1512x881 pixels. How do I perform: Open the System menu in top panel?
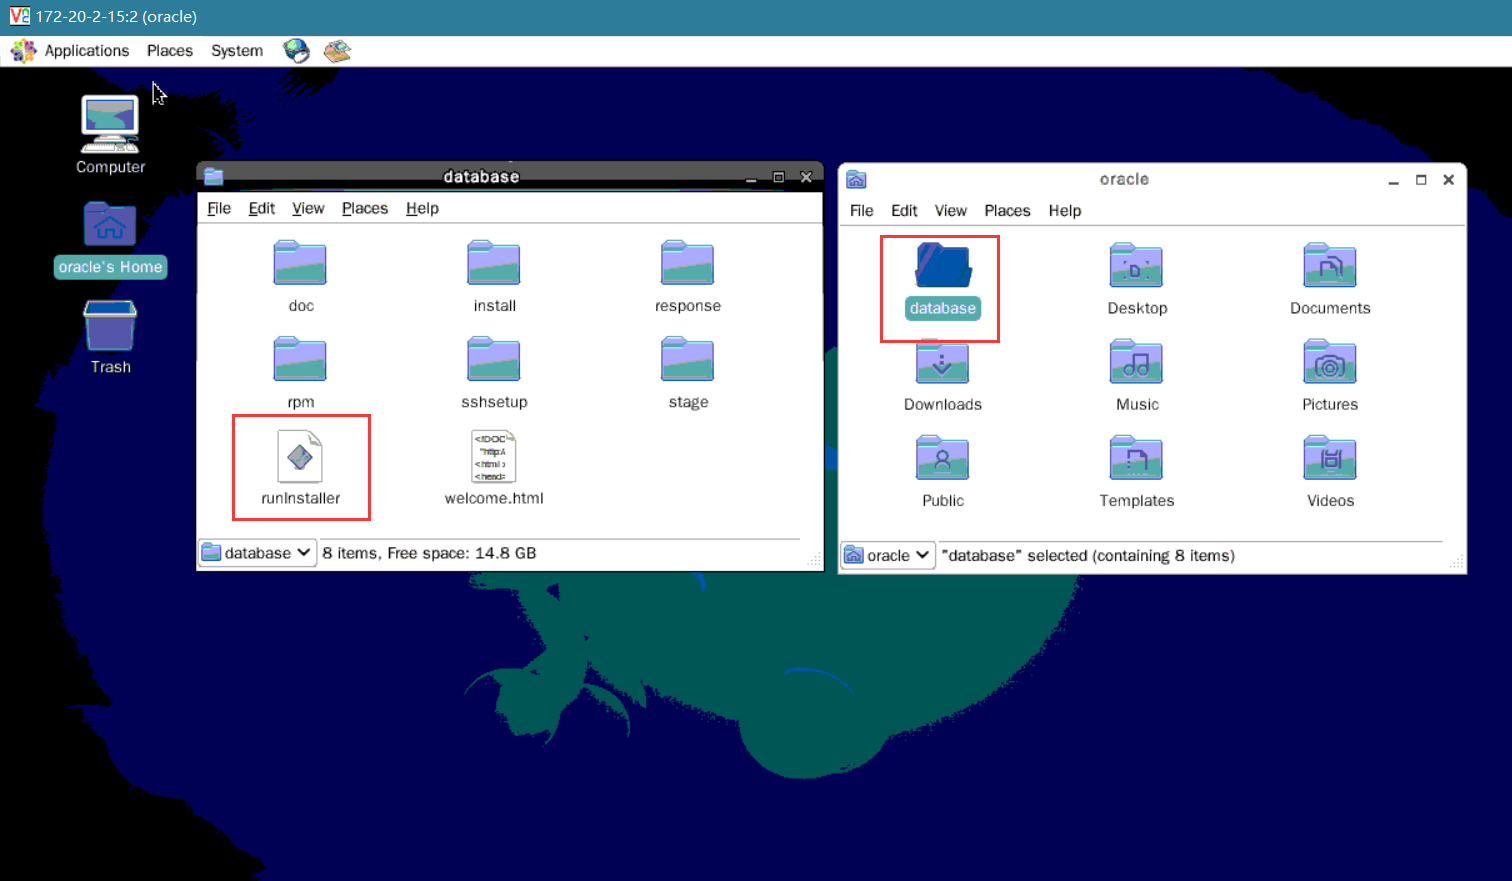pyautogui.click(x=237, y=50)
